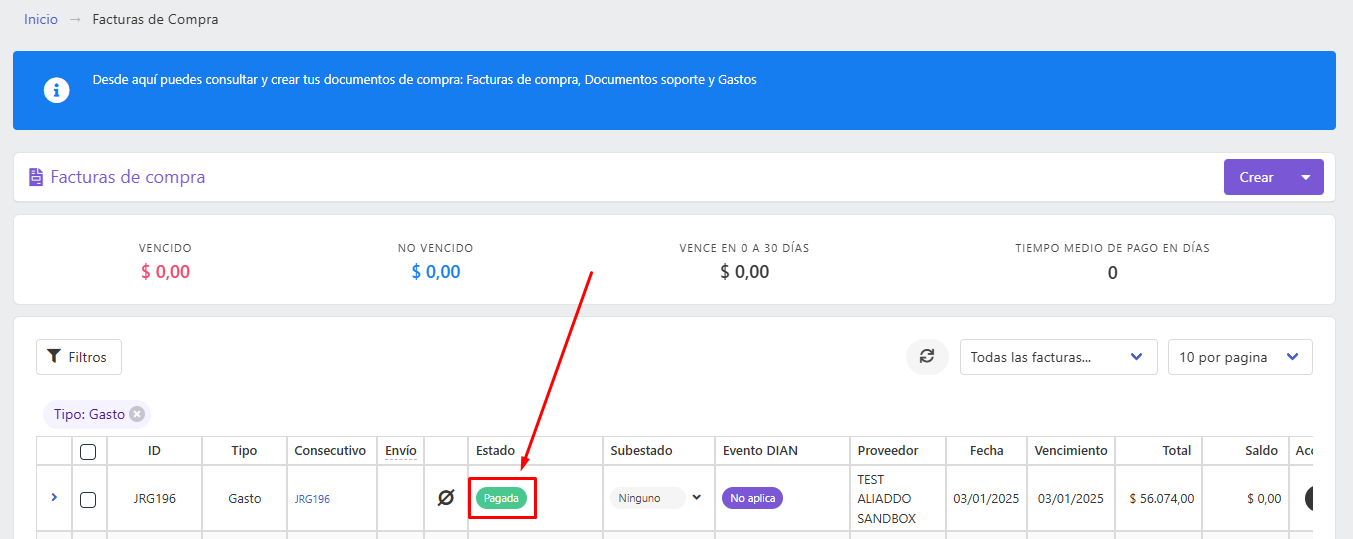Click the Crear button
The height and width of the screenshot is (539, 1353).
[x=1257, y=177]
